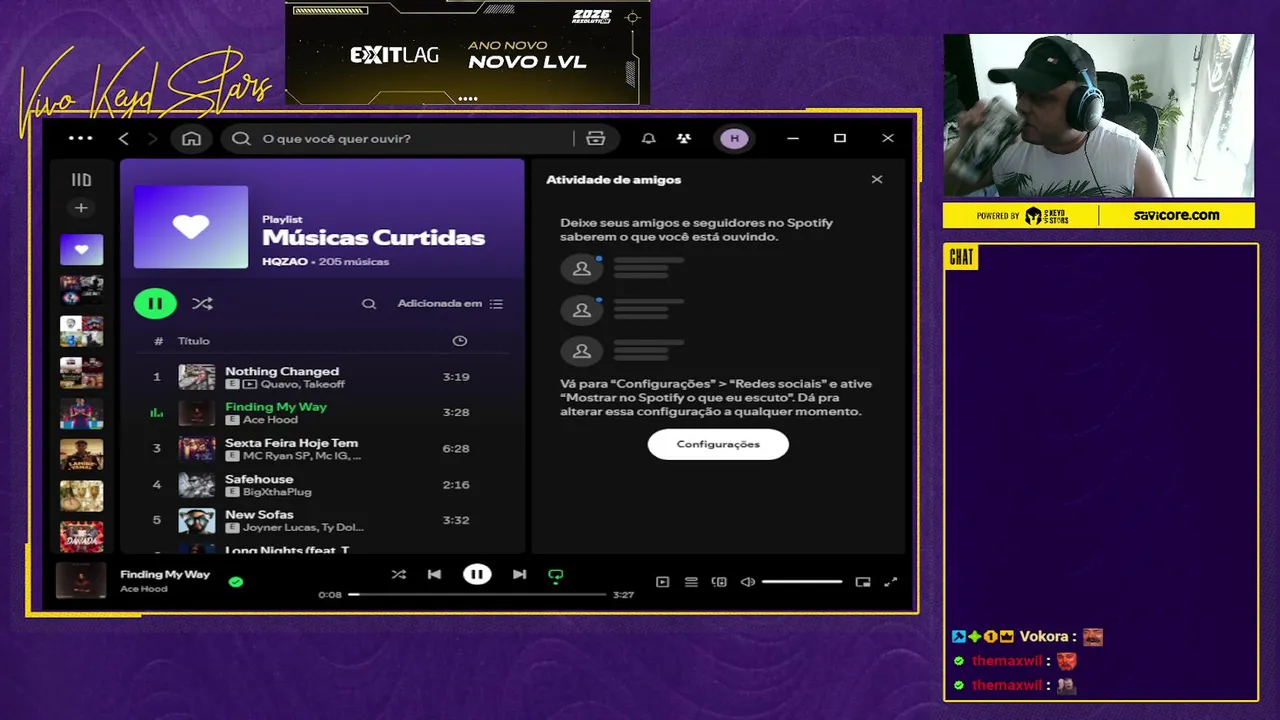This screenshot has width=1280, height=720.
Task: Adjust the volume slider
Action: (802, 582)
